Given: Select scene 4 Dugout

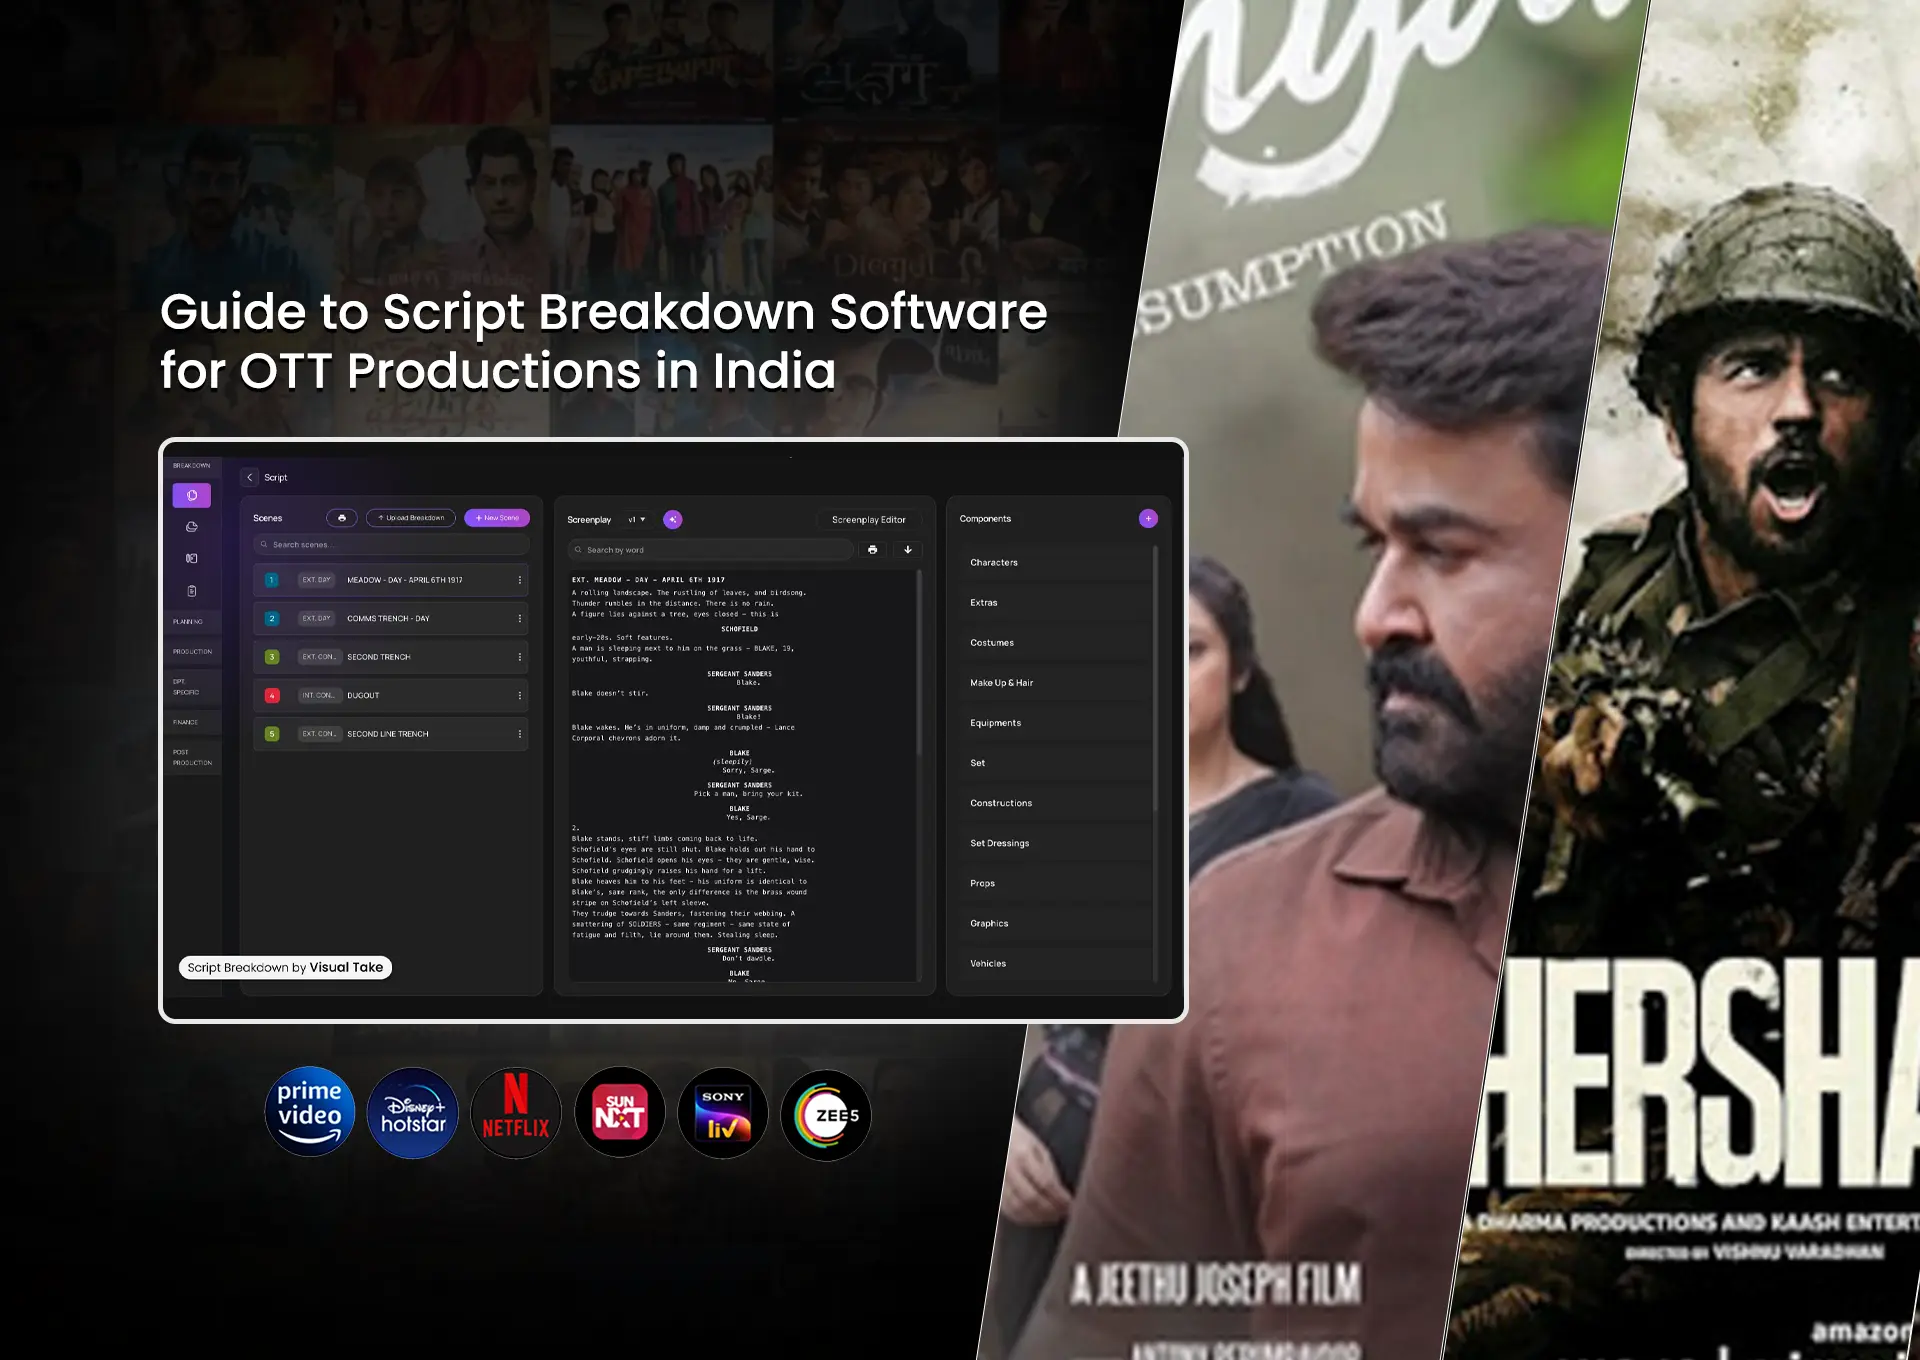Looking at the screenshot, I should [x=391, y=696].
